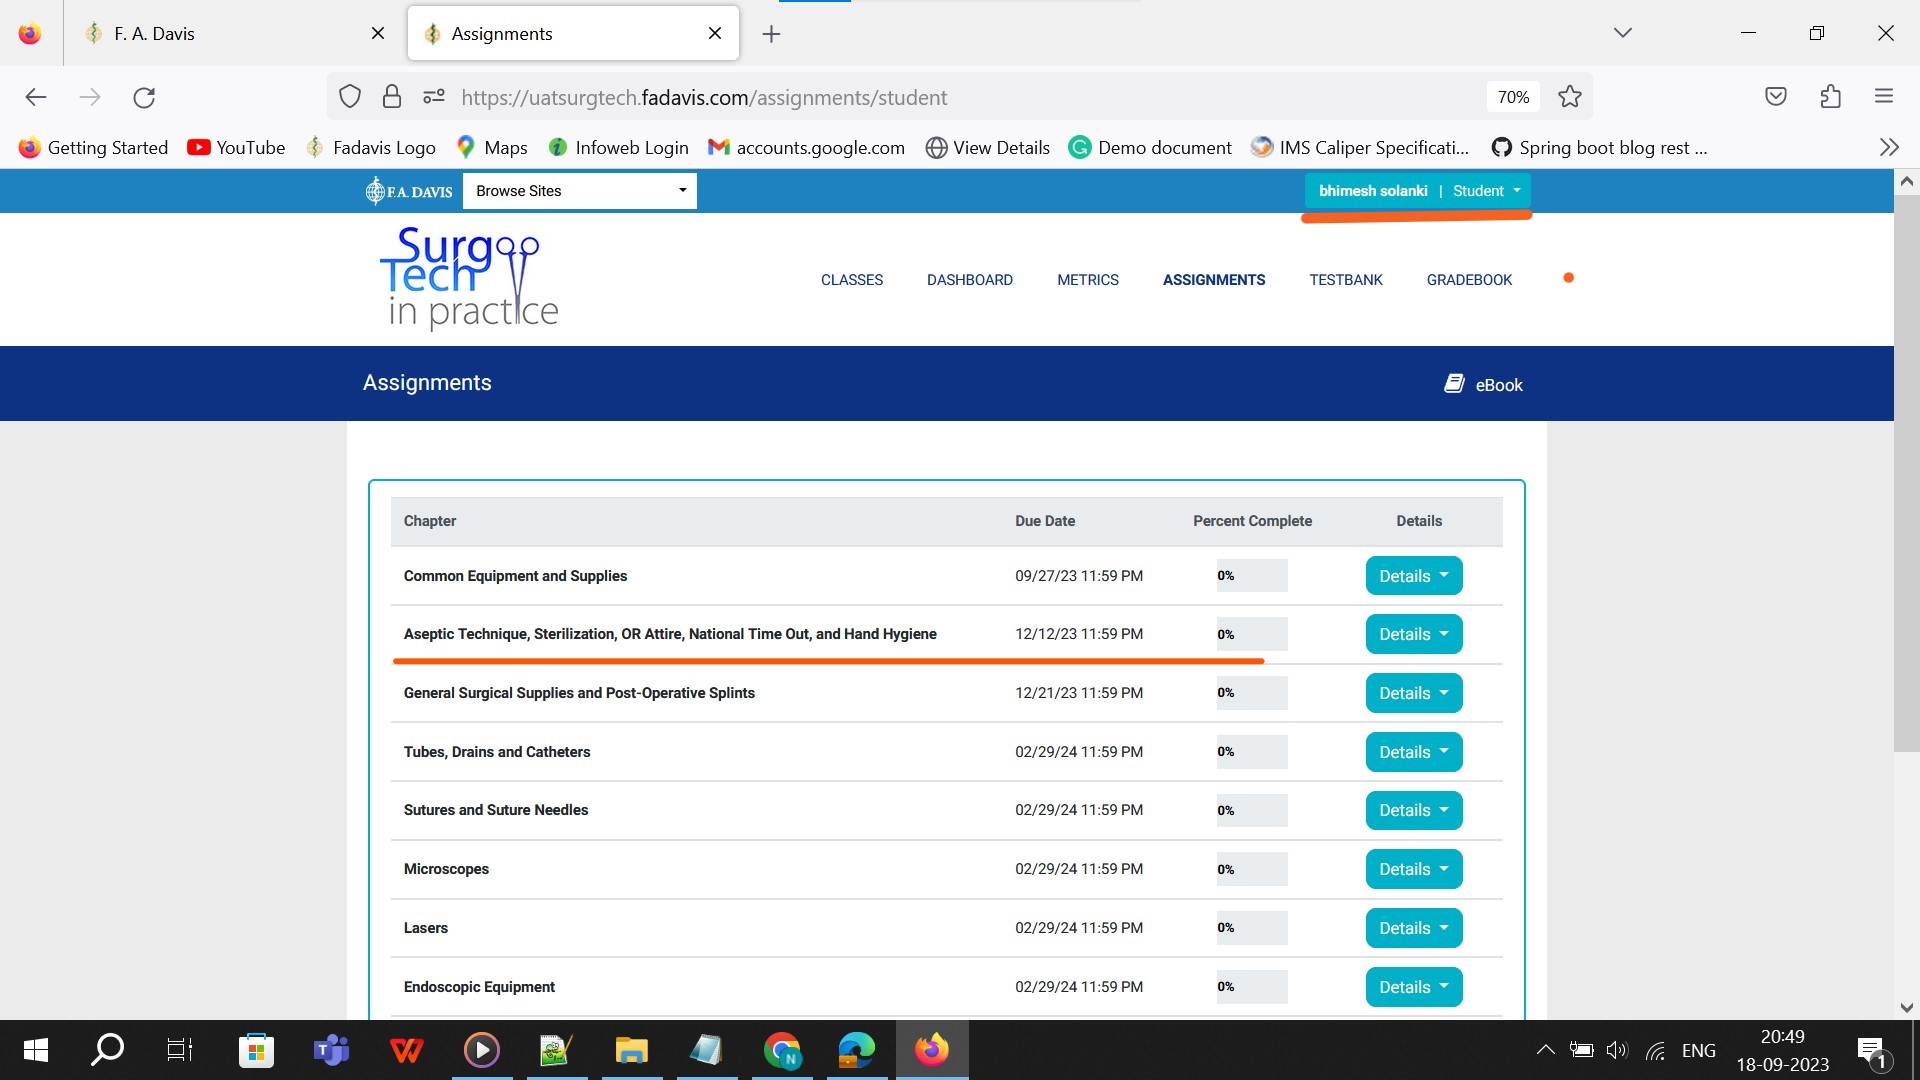Open the Firefox extensions puzzle icon

(1830, 97)
